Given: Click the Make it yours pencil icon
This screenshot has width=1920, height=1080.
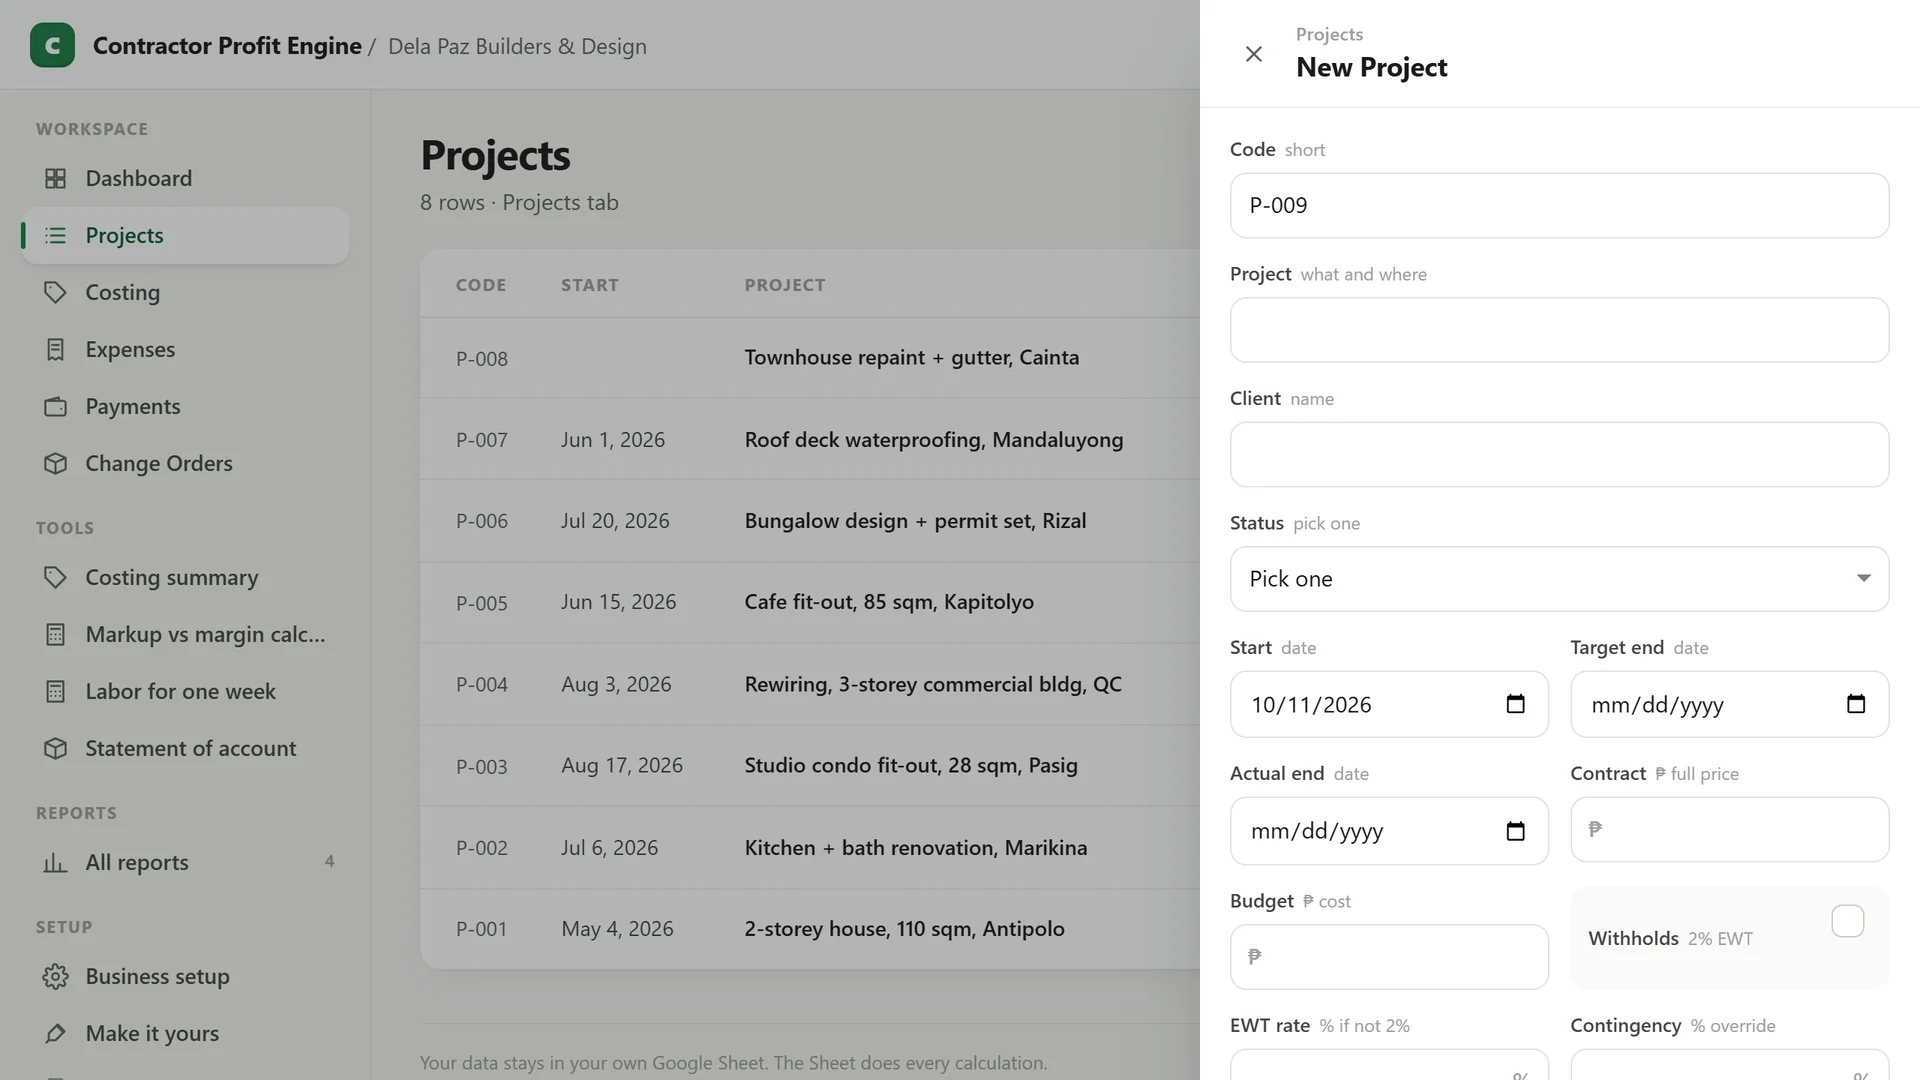Looking at the screenshot, I should click(x=56, y=1033).
